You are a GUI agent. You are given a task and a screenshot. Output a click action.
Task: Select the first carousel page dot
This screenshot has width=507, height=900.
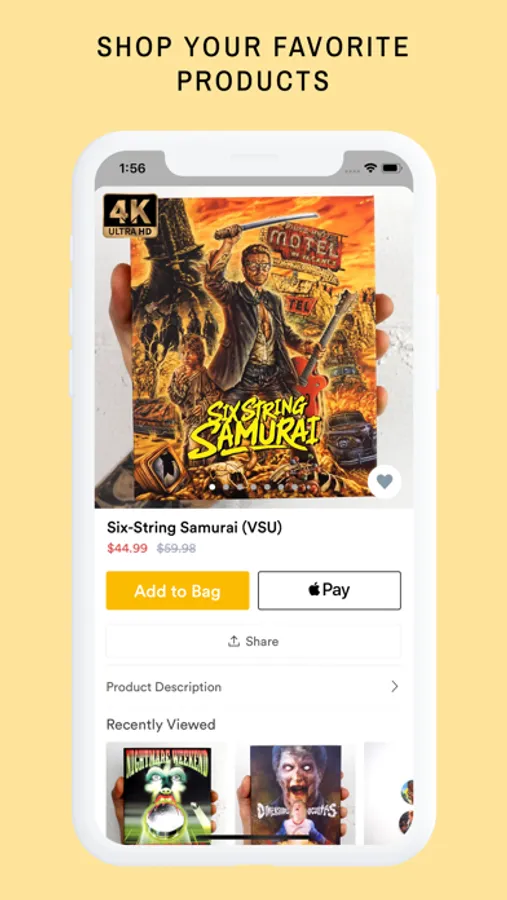(212, 487)
